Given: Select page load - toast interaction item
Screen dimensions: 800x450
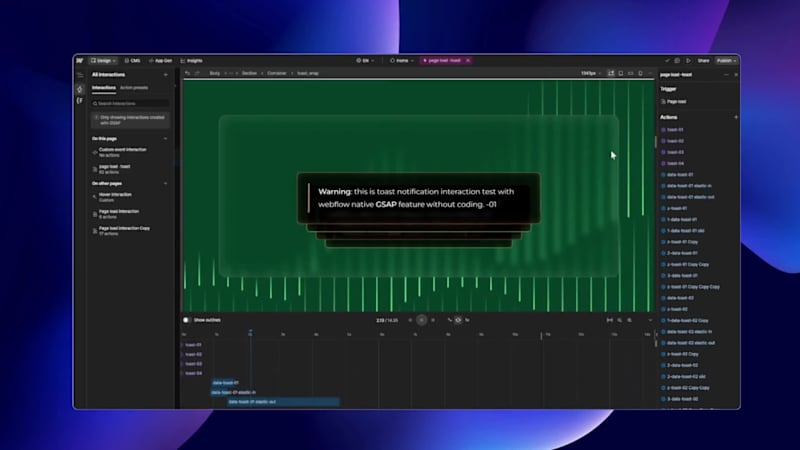Looking at the screenshot, I should click(x=130, y=169).
